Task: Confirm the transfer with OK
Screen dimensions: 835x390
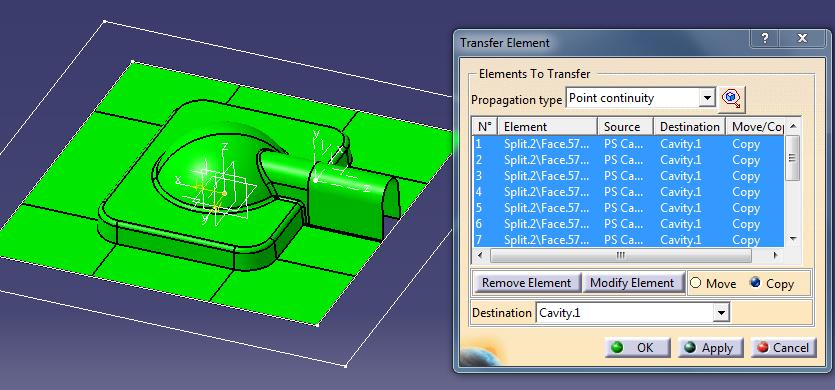Action: [x=637, y=347]
